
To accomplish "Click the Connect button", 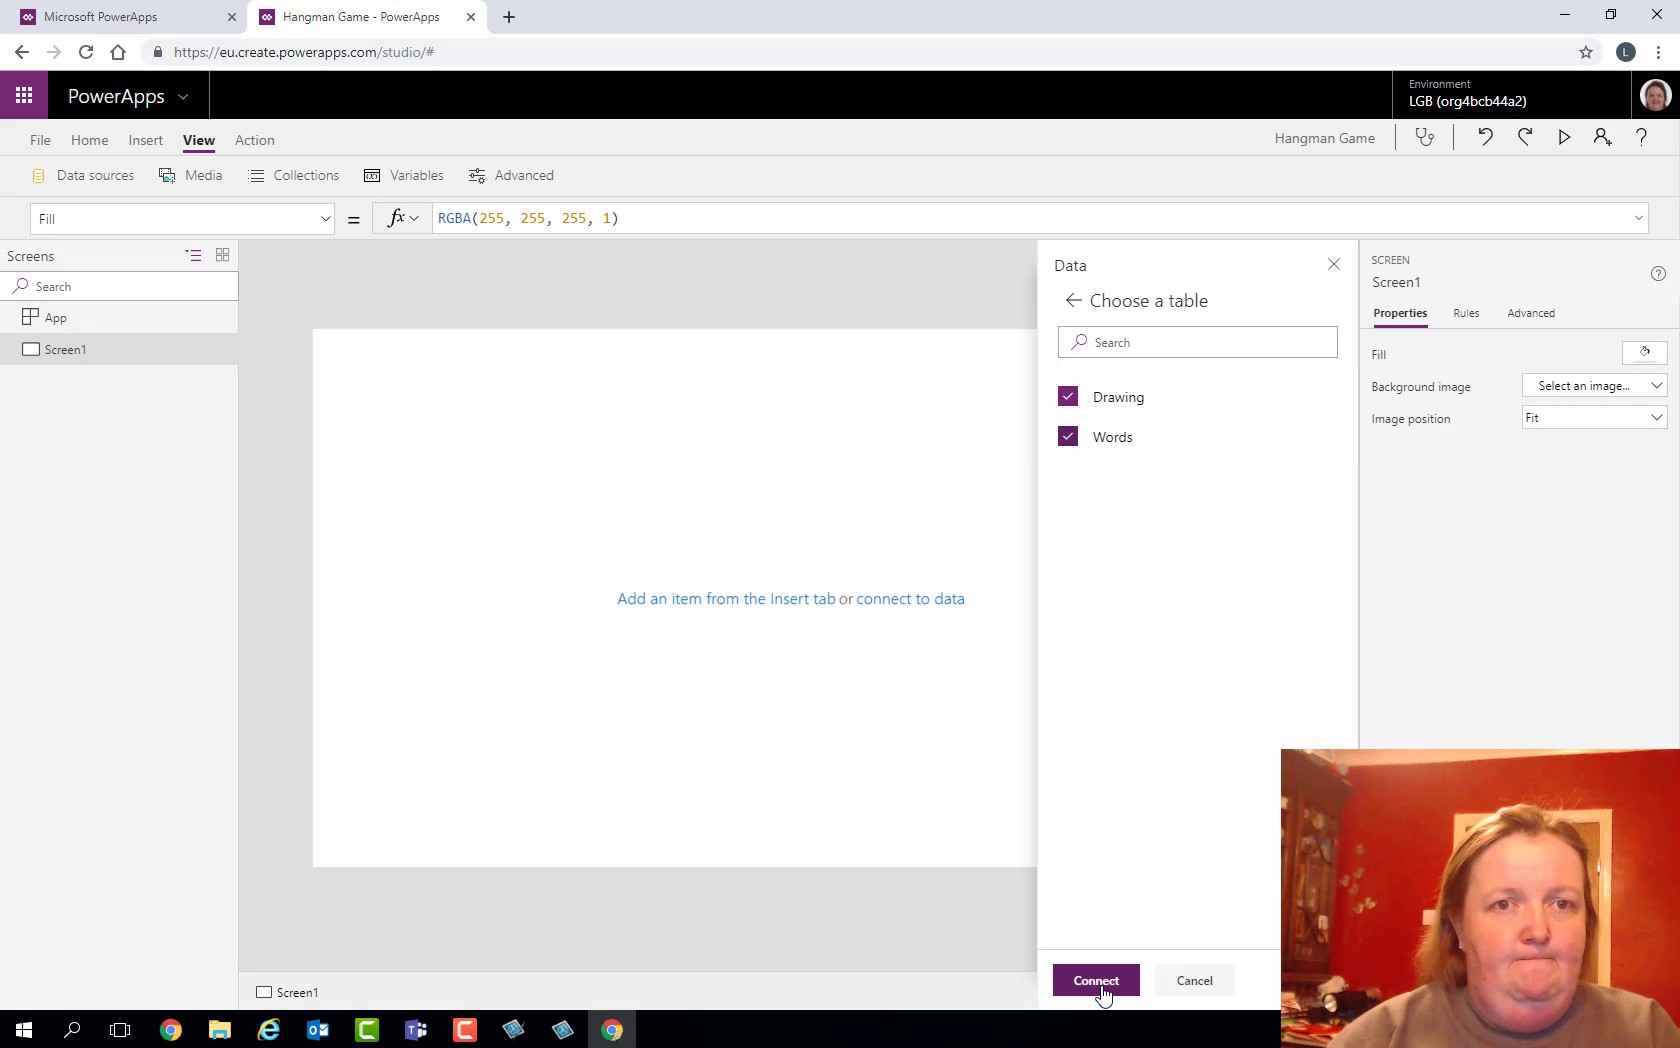I will 1096,980.
